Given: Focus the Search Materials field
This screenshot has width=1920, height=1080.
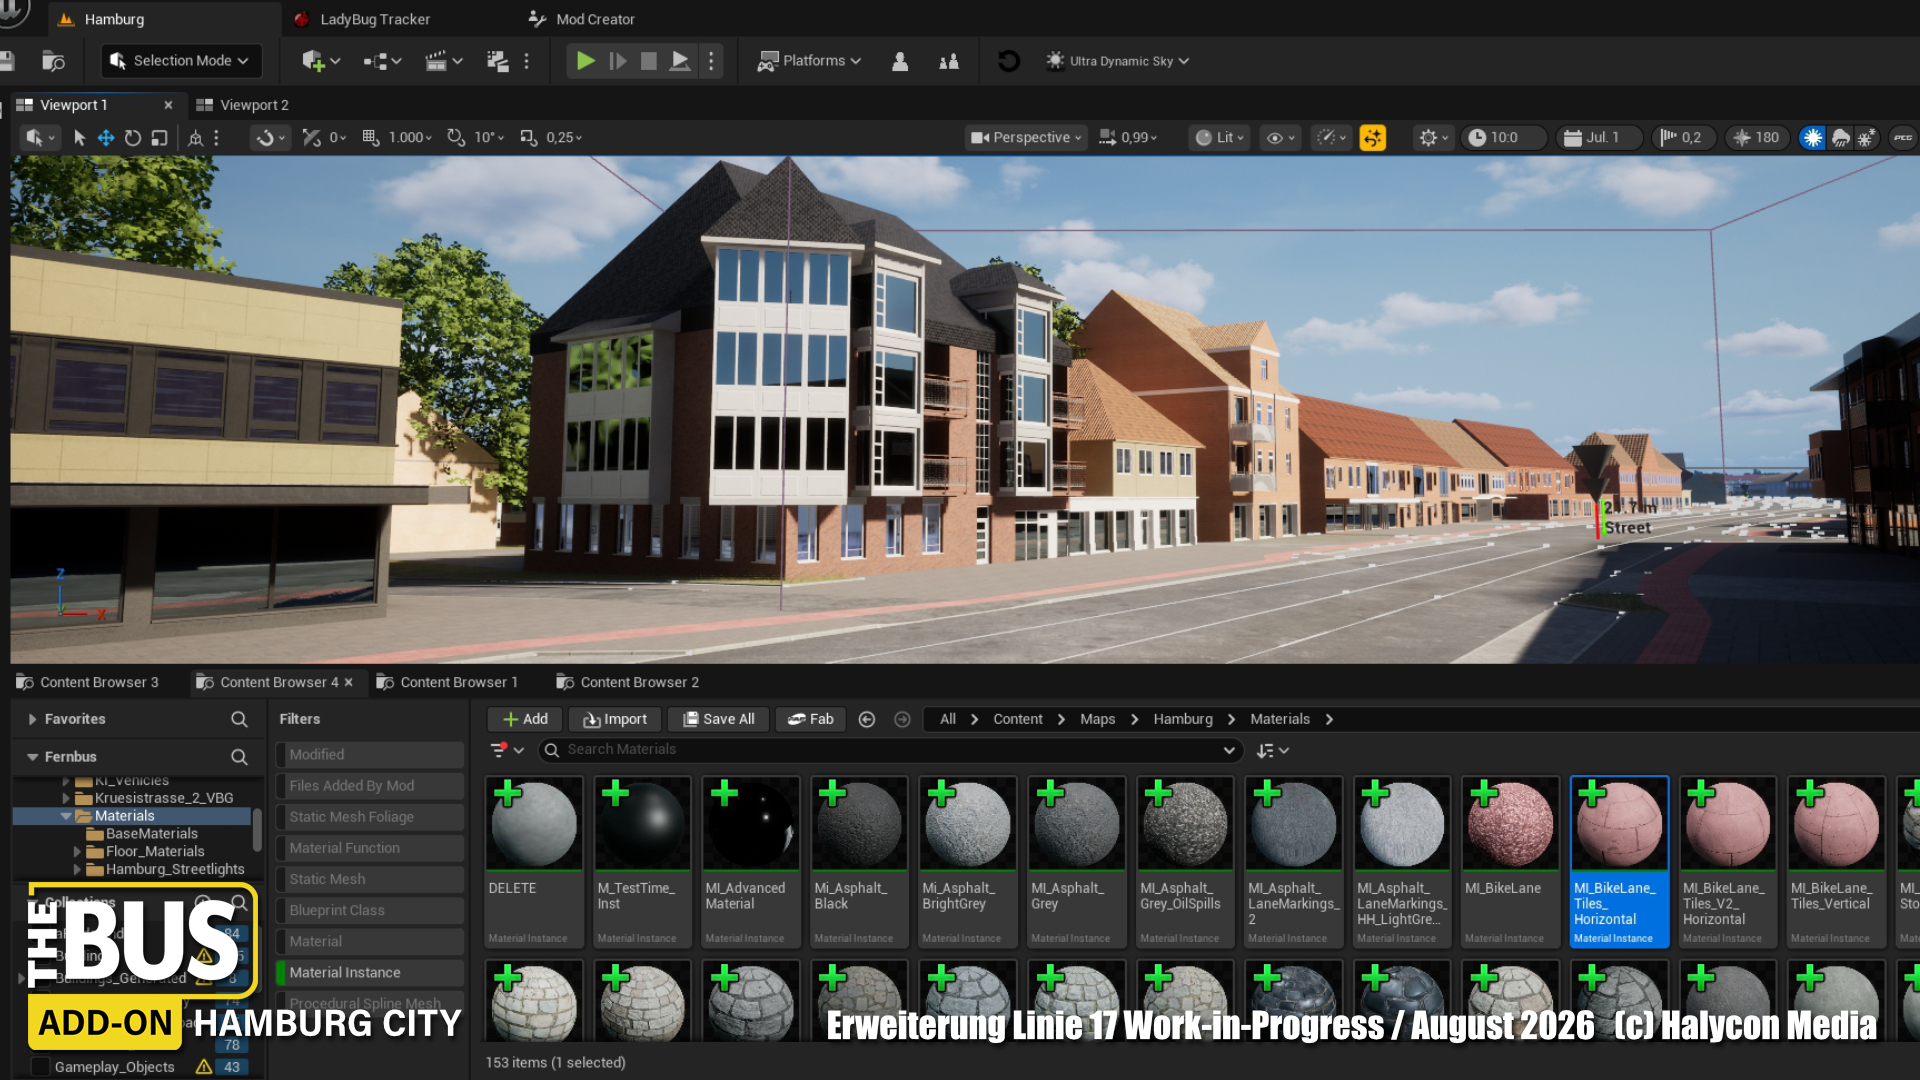Looking at the screenshot, I should (x=890, y=750).
